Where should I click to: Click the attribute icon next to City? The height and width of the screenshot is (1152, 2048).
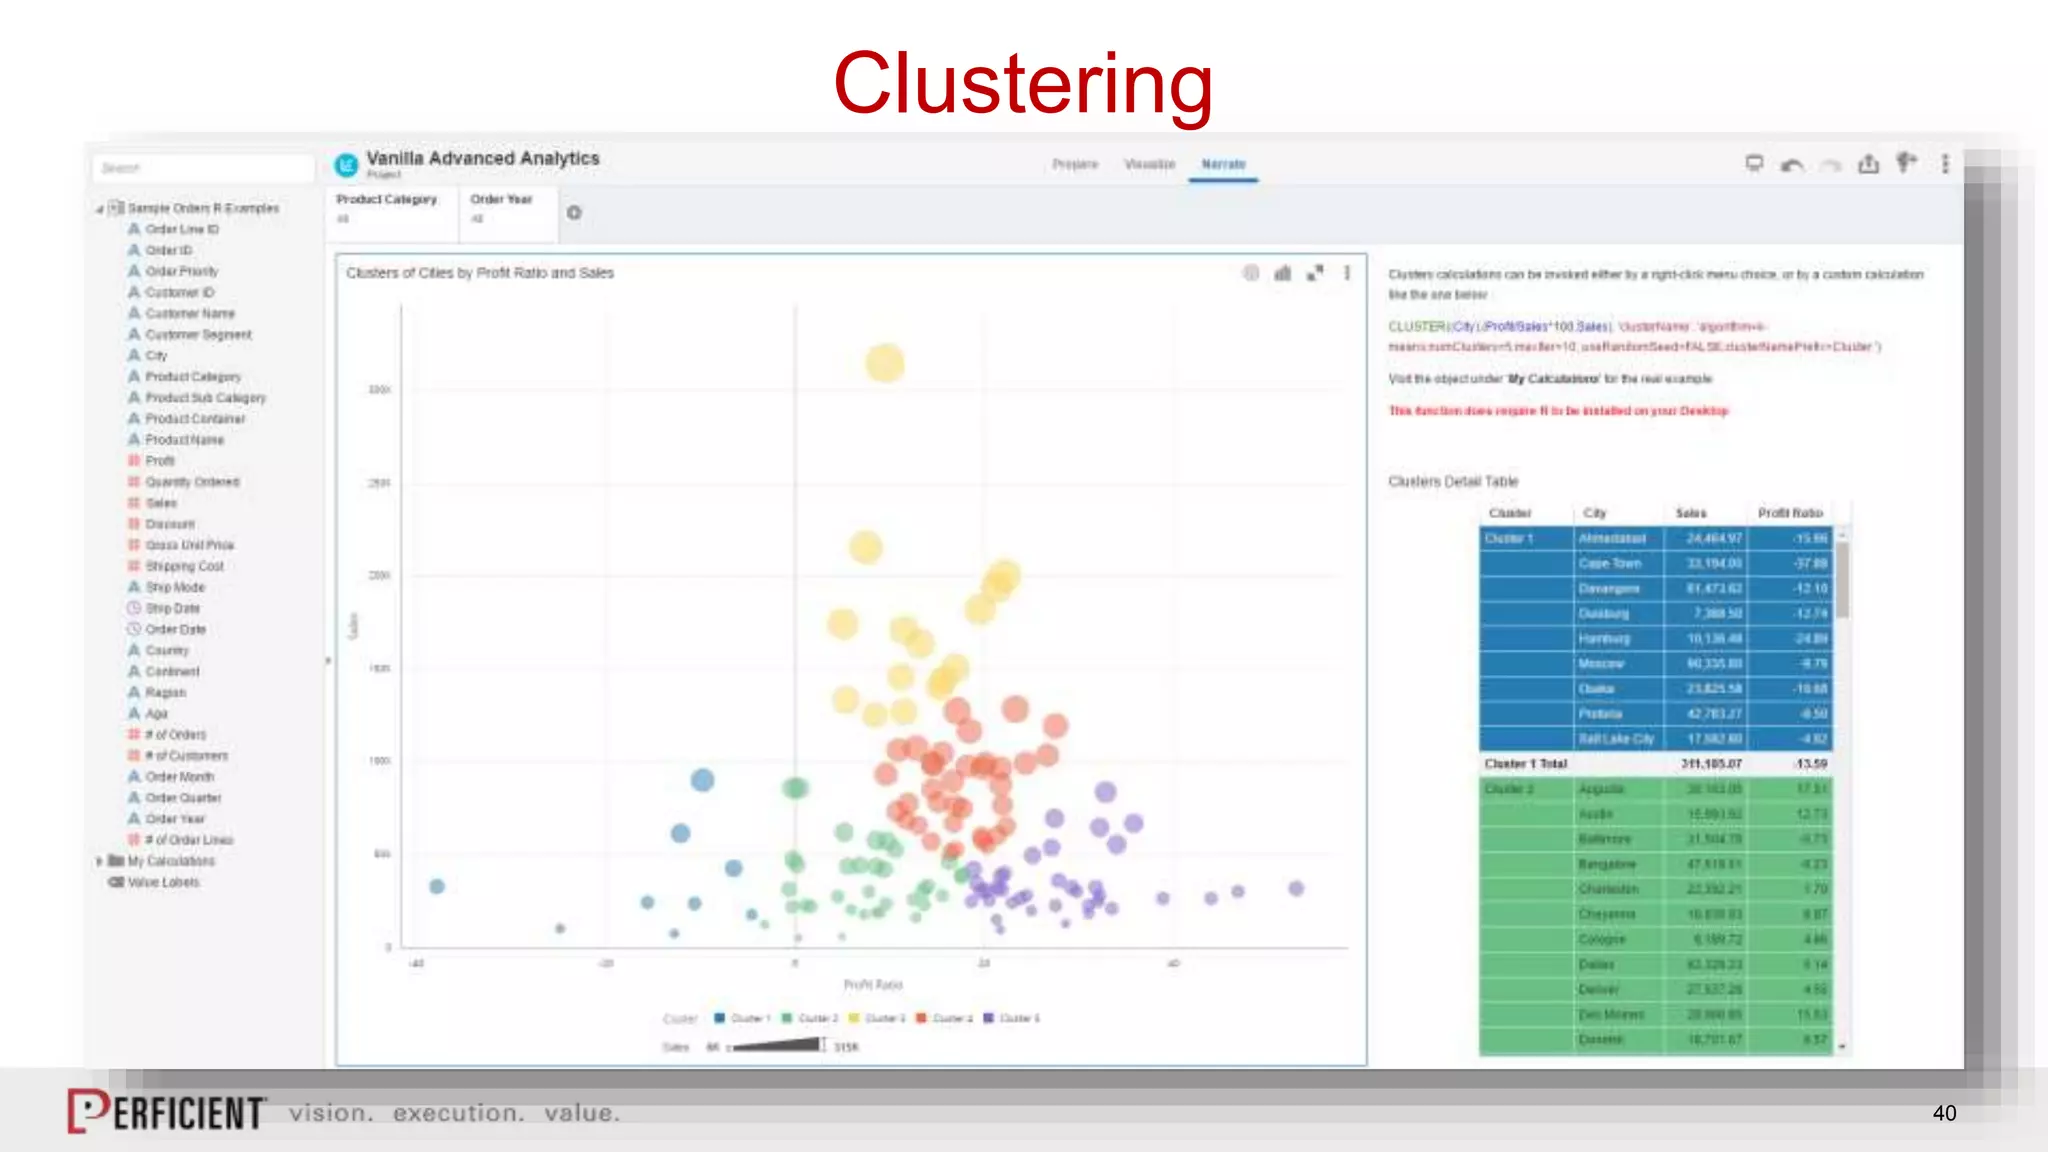134,355
